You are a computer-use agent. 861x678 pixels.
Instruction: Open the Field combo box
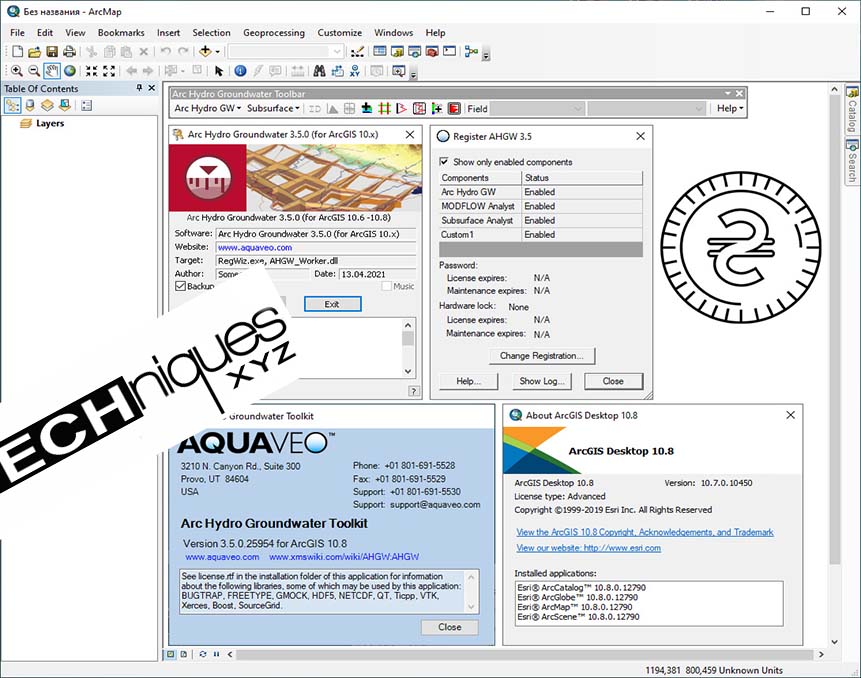tap(537, 109)
